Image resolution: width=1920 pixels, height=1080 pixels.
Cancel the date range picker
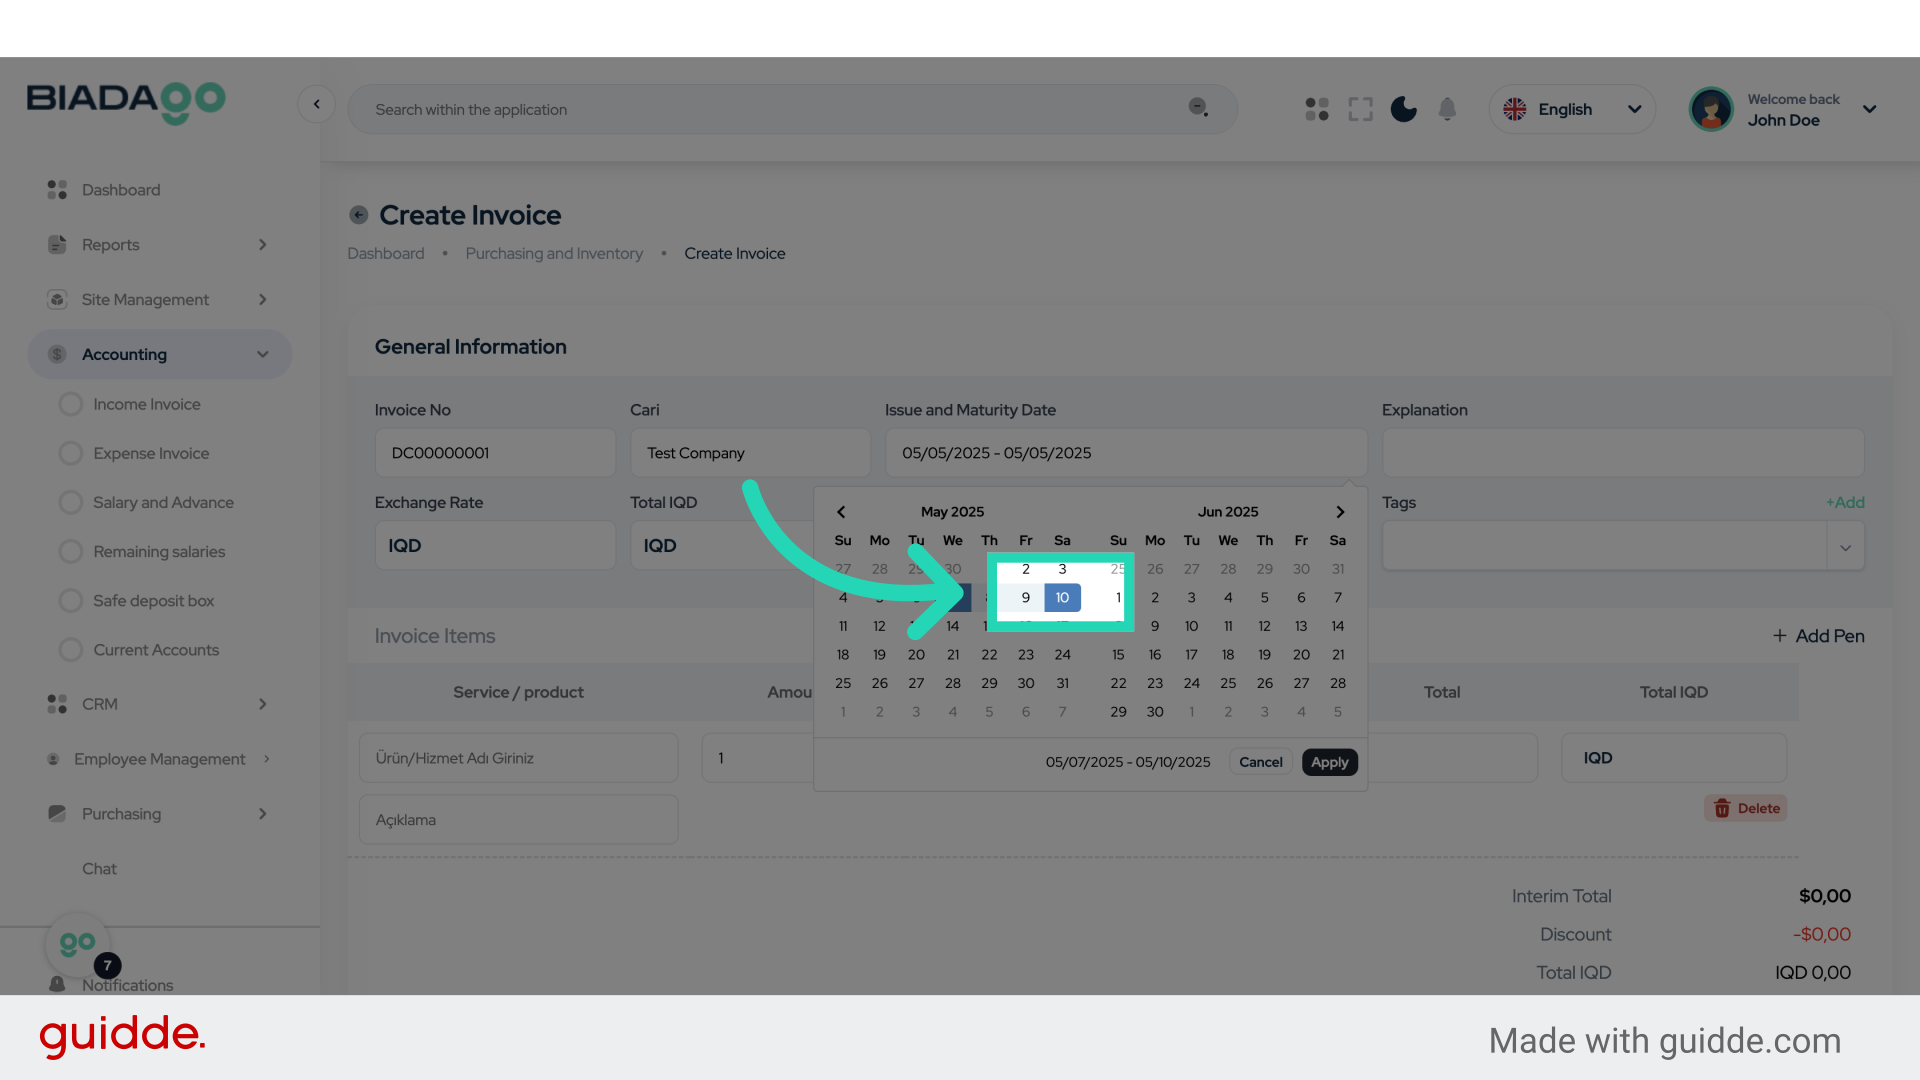1260,762
